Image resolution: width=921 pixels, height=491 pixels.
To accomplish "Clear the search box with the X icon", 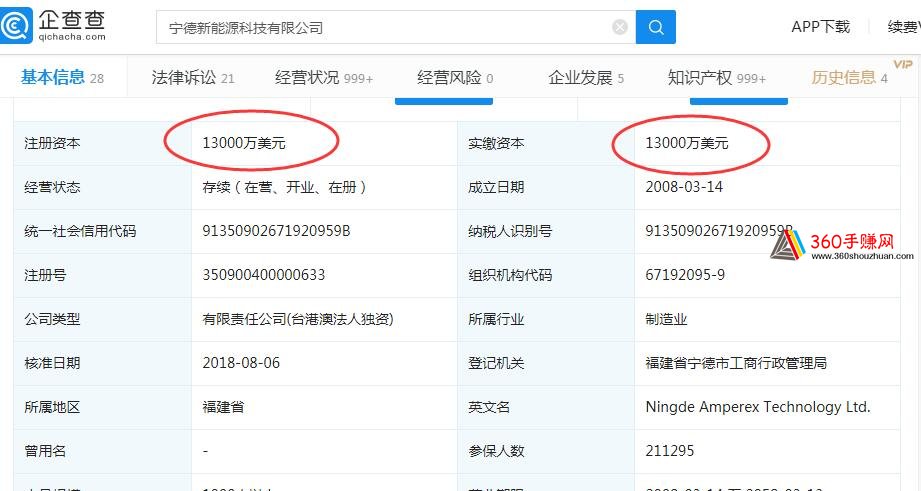I will 620,27.
